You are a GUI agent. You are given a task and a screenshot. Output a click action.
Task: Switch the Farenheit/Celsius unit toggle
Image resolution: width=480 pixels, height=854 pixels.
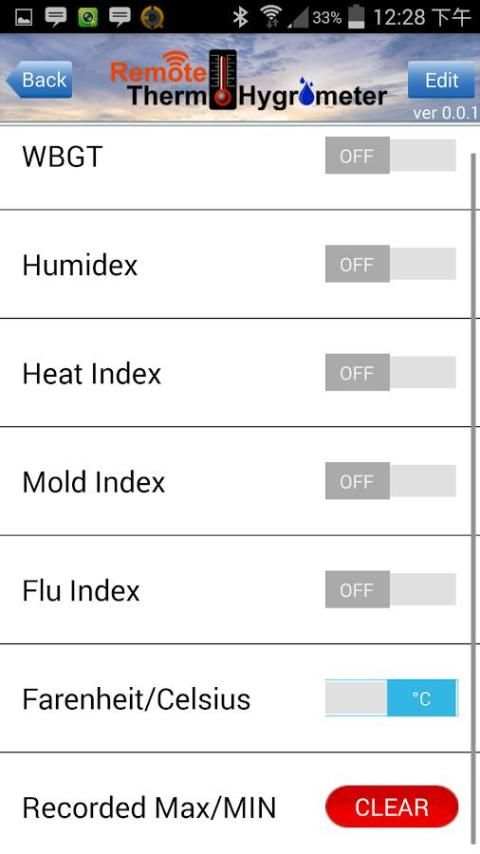[x=391, y=698]
